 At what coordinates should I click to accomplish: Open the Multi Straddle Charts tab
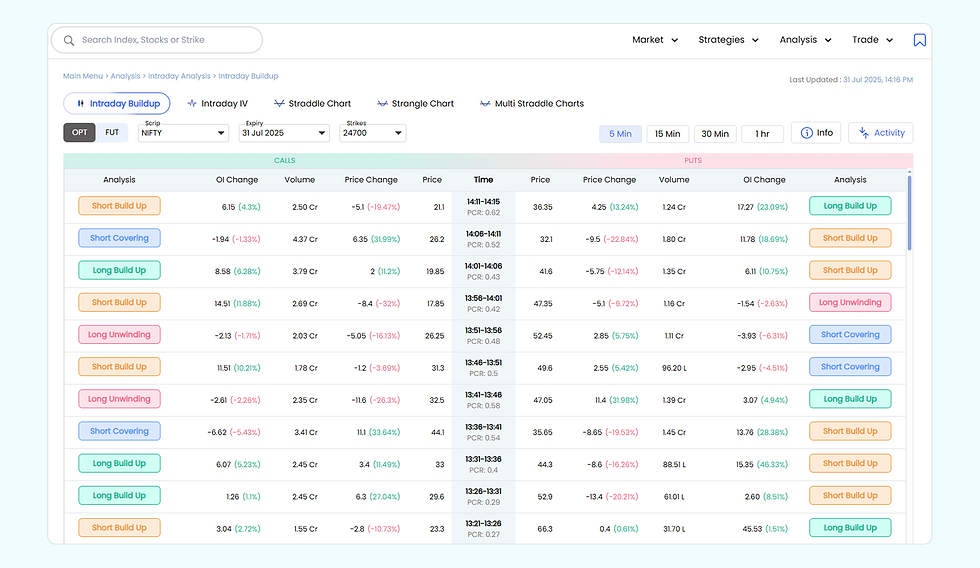pos(532,103)
